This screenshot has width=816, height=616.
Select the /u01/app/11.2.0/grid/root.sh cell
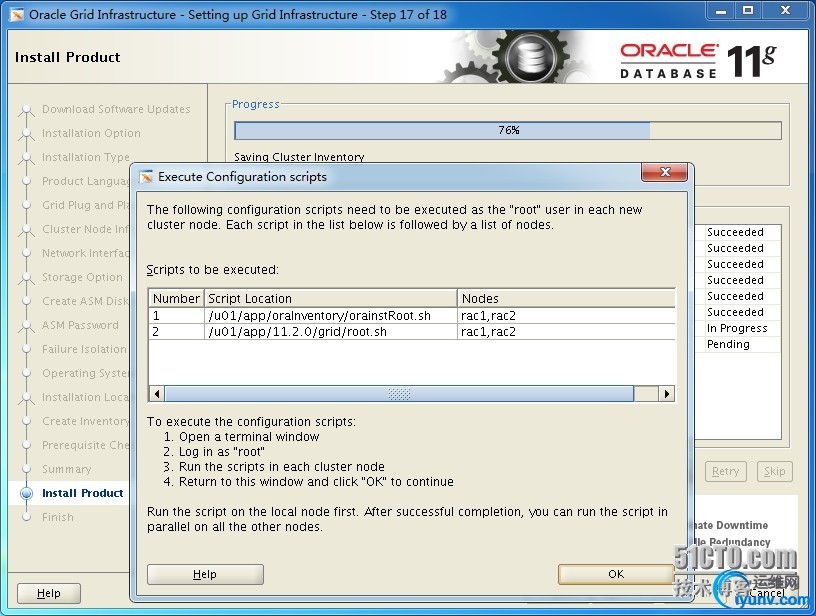pos(330,332)
